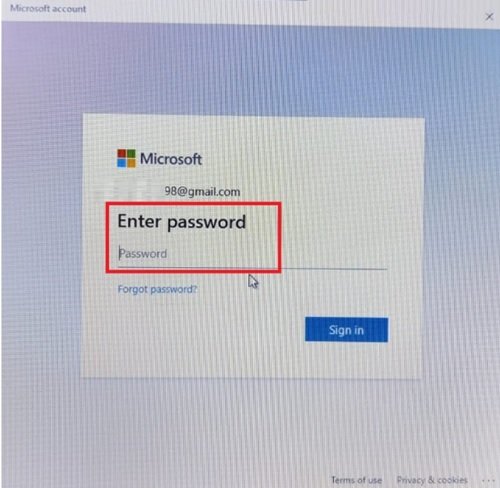Open the Terms of use link
The image size is (500, 488).
click(356, 480)
